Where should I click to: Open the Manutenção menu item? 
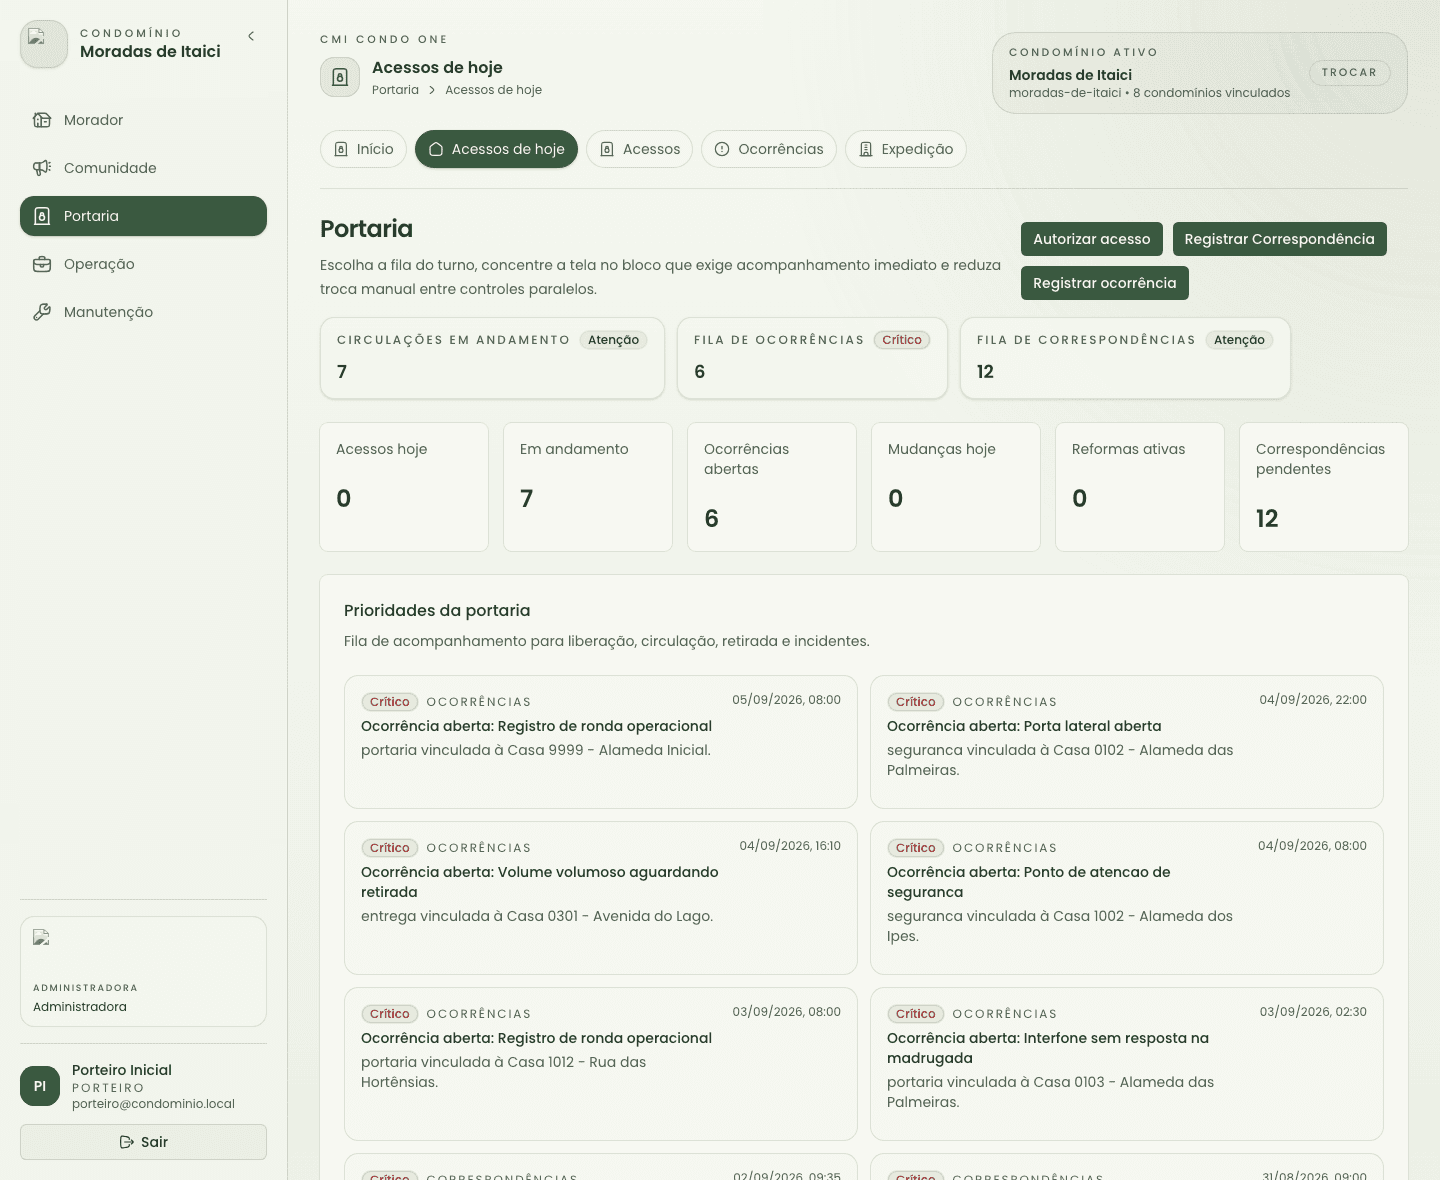[x=143, y=312]
